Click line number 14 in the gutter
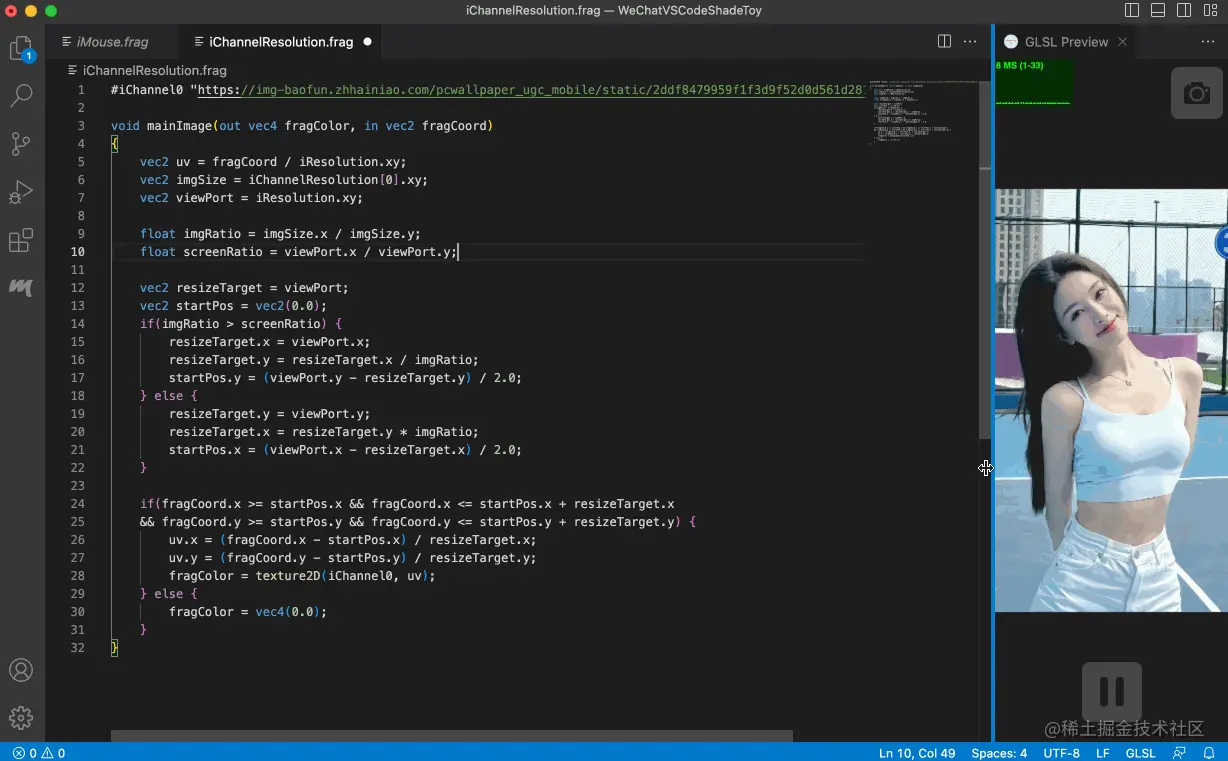The image size is (1228, 761). point(78,324)
